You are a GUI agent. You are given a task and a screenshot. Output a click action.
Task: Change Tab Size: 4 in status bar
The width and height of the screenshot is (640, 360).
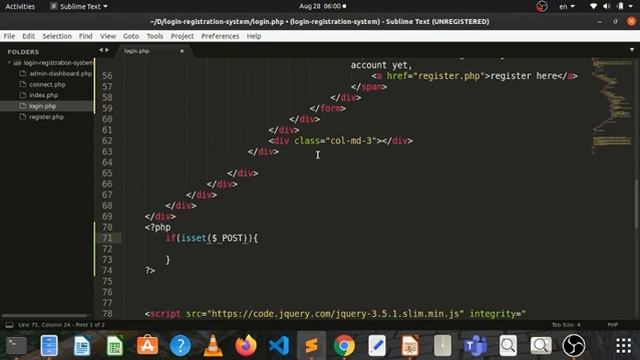coord(566,325)
